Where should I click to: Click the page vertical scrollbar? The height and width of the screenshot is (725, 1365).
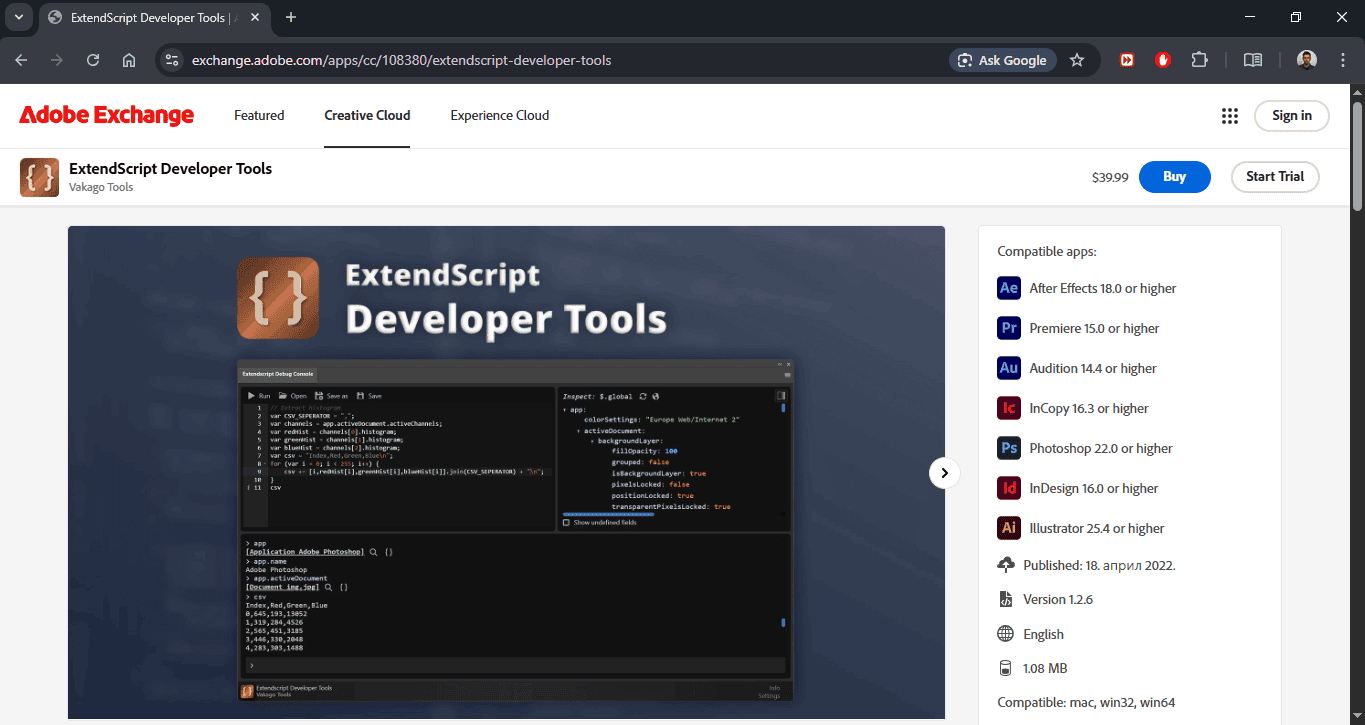[1357, 155]
